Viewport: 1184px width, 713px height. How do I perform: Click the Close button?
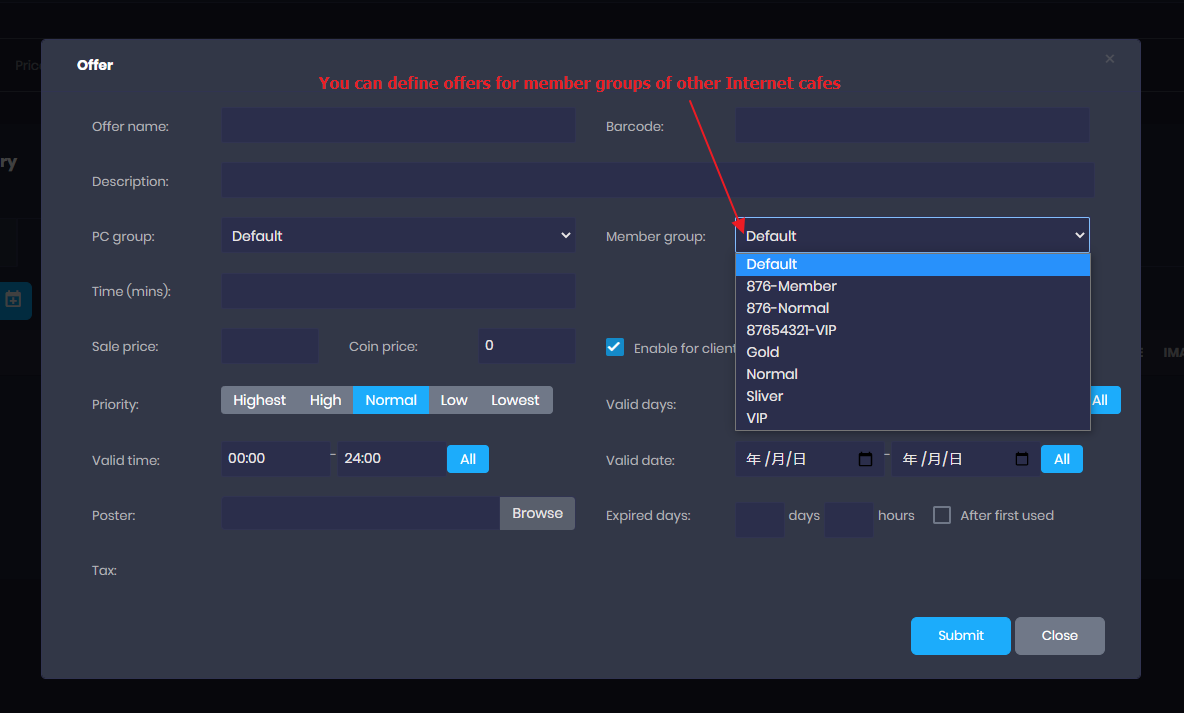pyautogui.click(x=1059, y=636)
